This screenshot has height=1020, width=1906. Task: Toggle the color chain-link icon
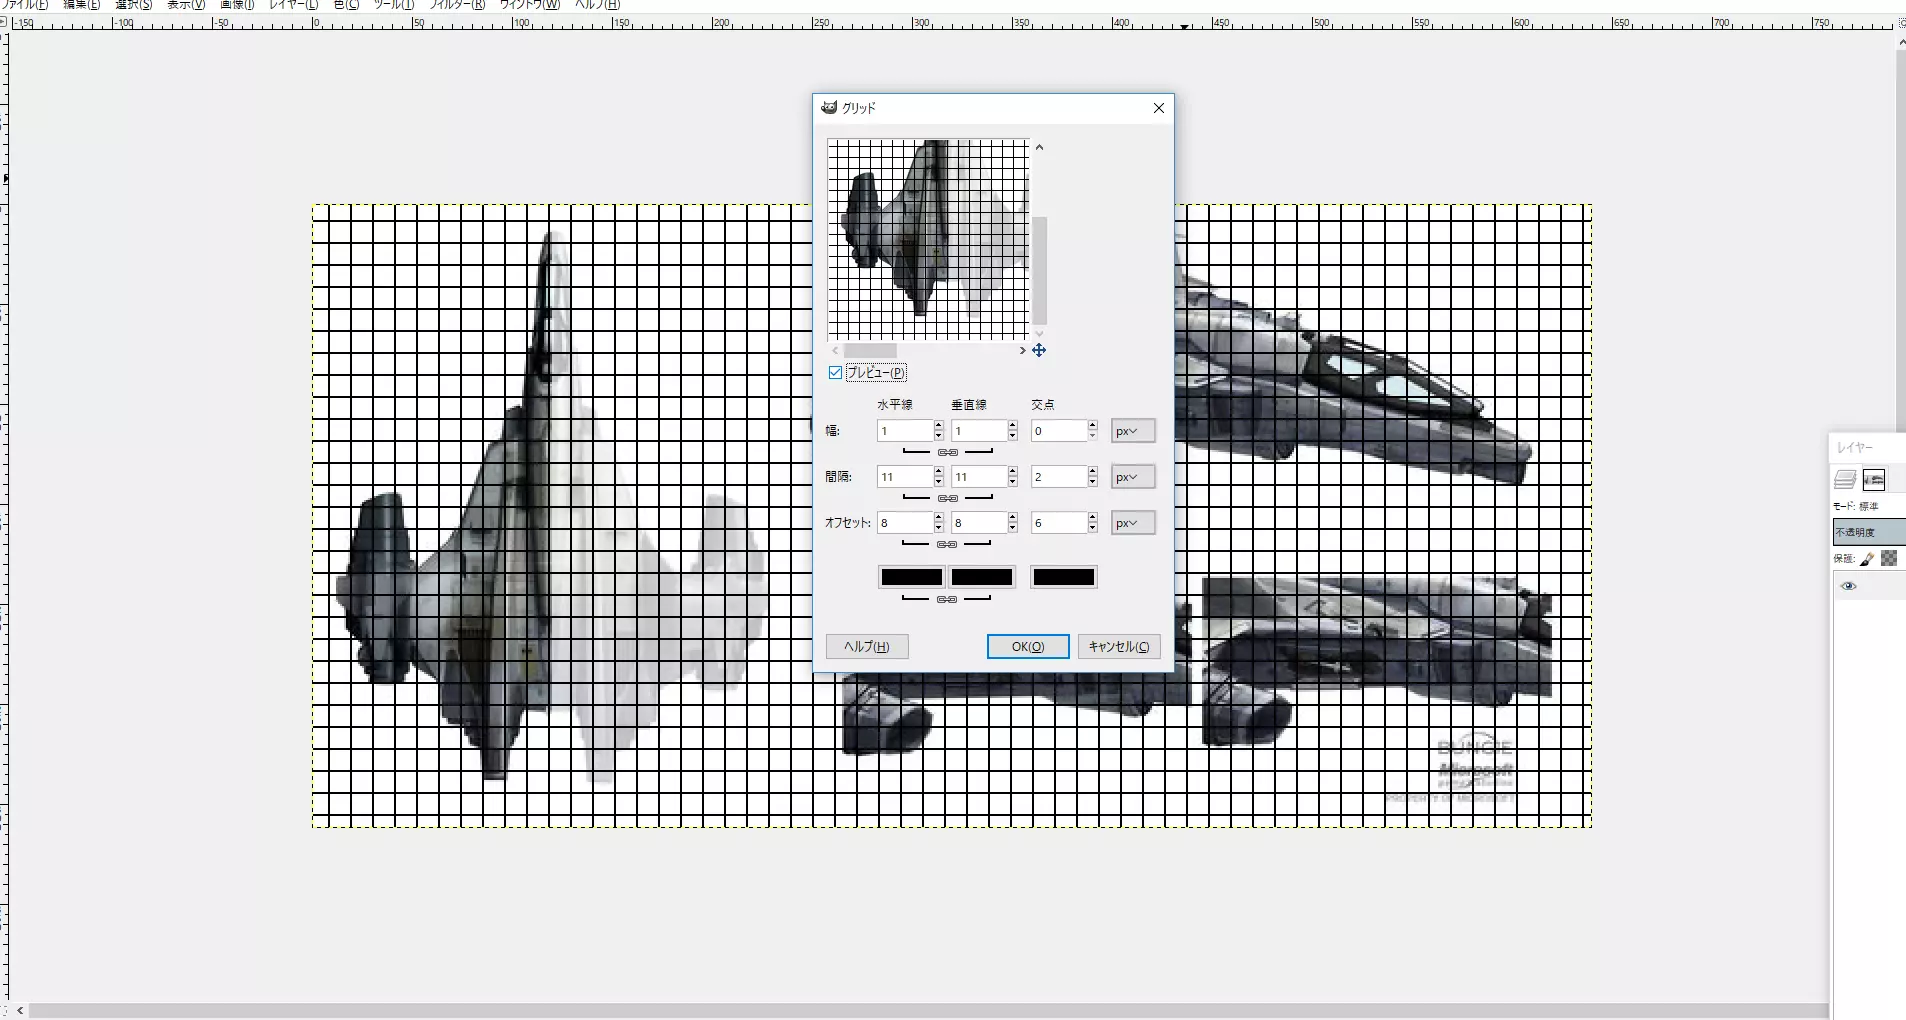click(x=948, y=600)
